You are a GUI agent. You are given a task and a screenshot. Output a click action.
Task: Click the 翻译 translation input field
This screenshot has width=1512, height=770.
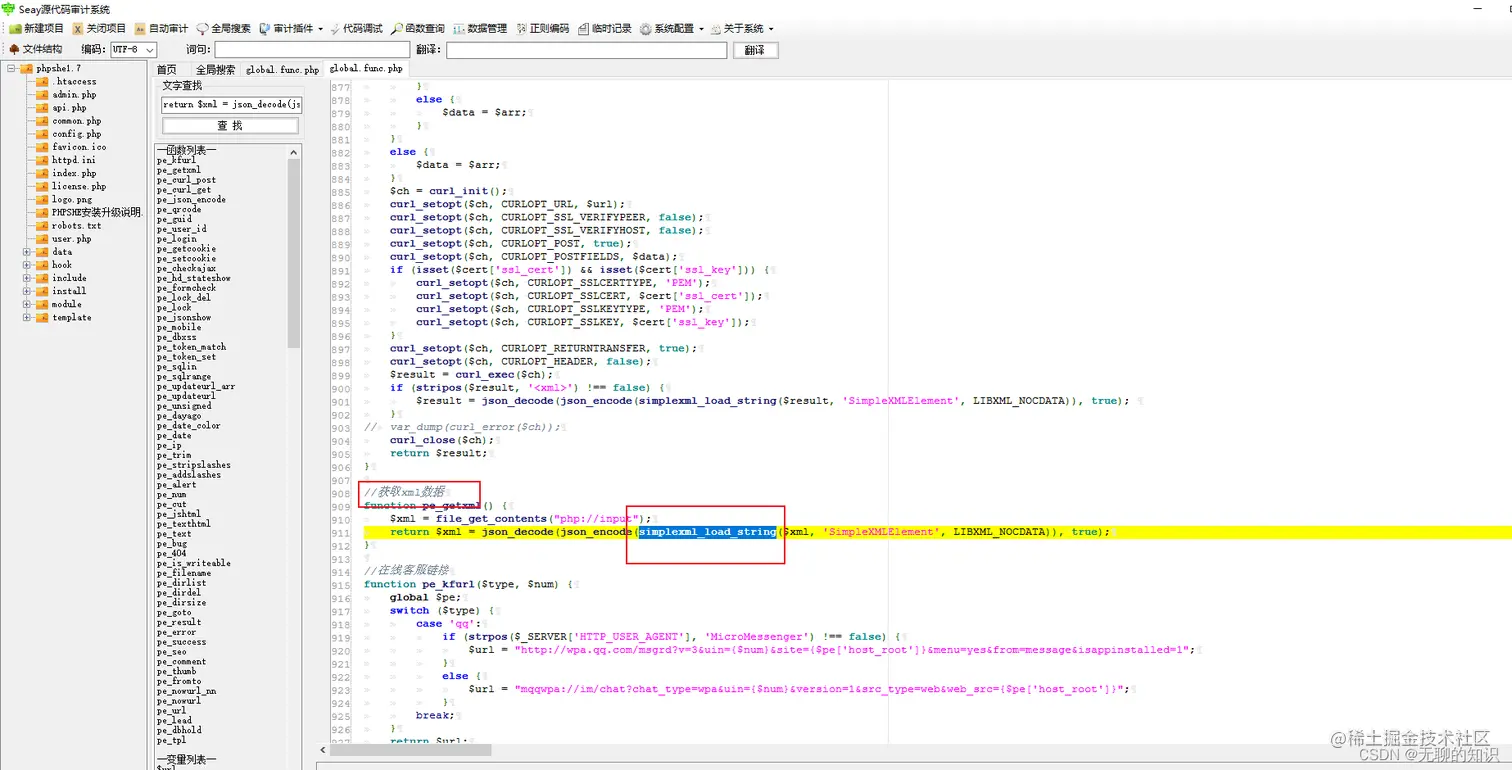click(x=586, y=50)
